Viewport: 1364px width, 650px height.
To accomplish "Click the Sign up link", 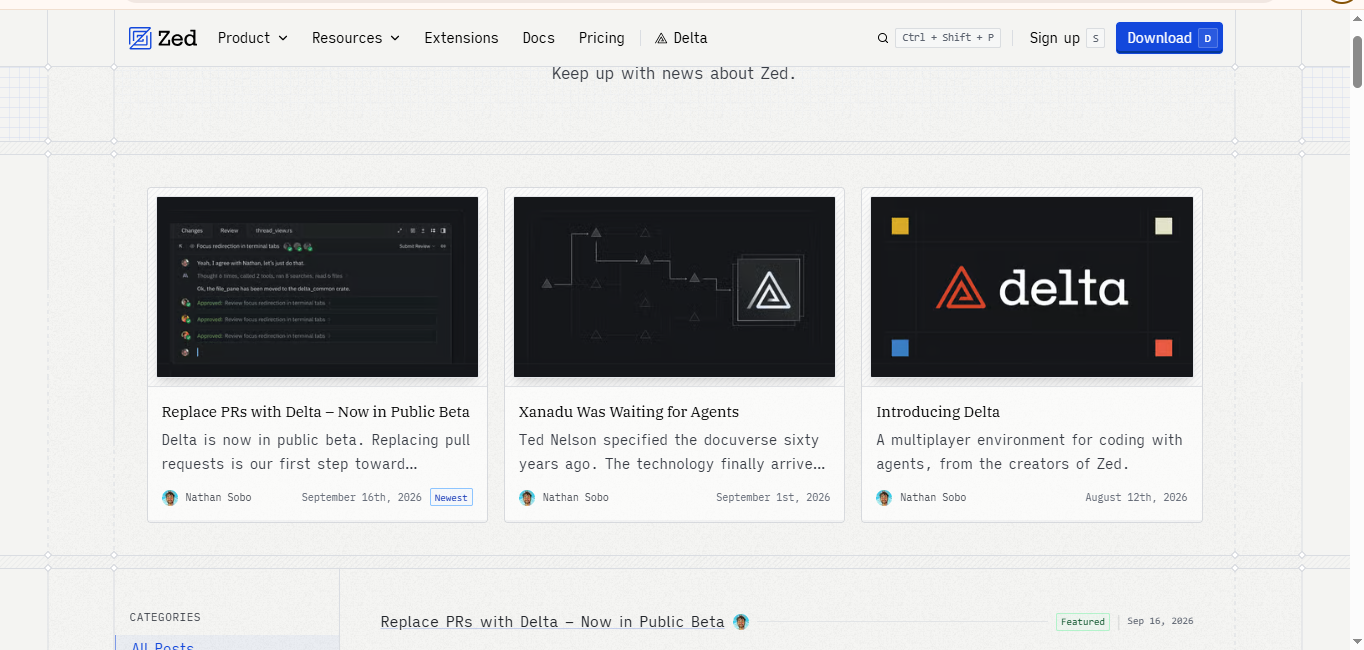I will tap(1055, 38).
